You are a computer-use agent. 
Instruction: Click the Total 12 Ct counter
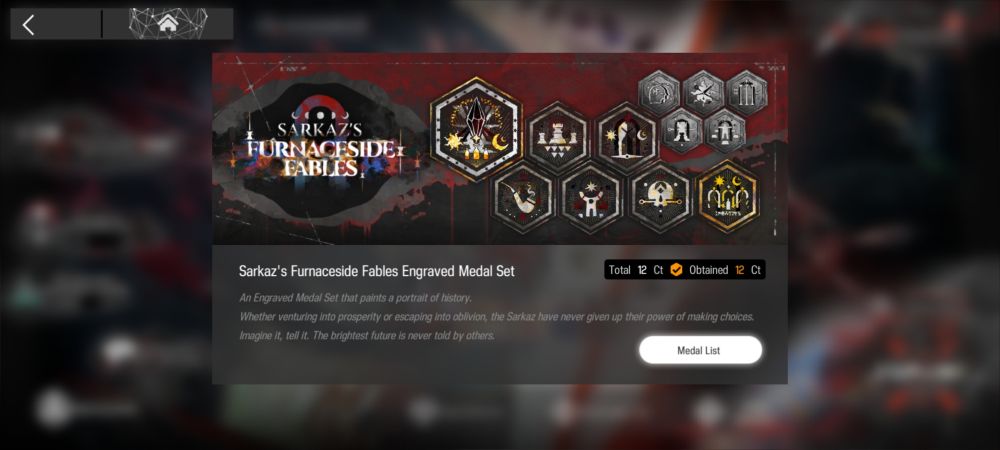[635, 270]
